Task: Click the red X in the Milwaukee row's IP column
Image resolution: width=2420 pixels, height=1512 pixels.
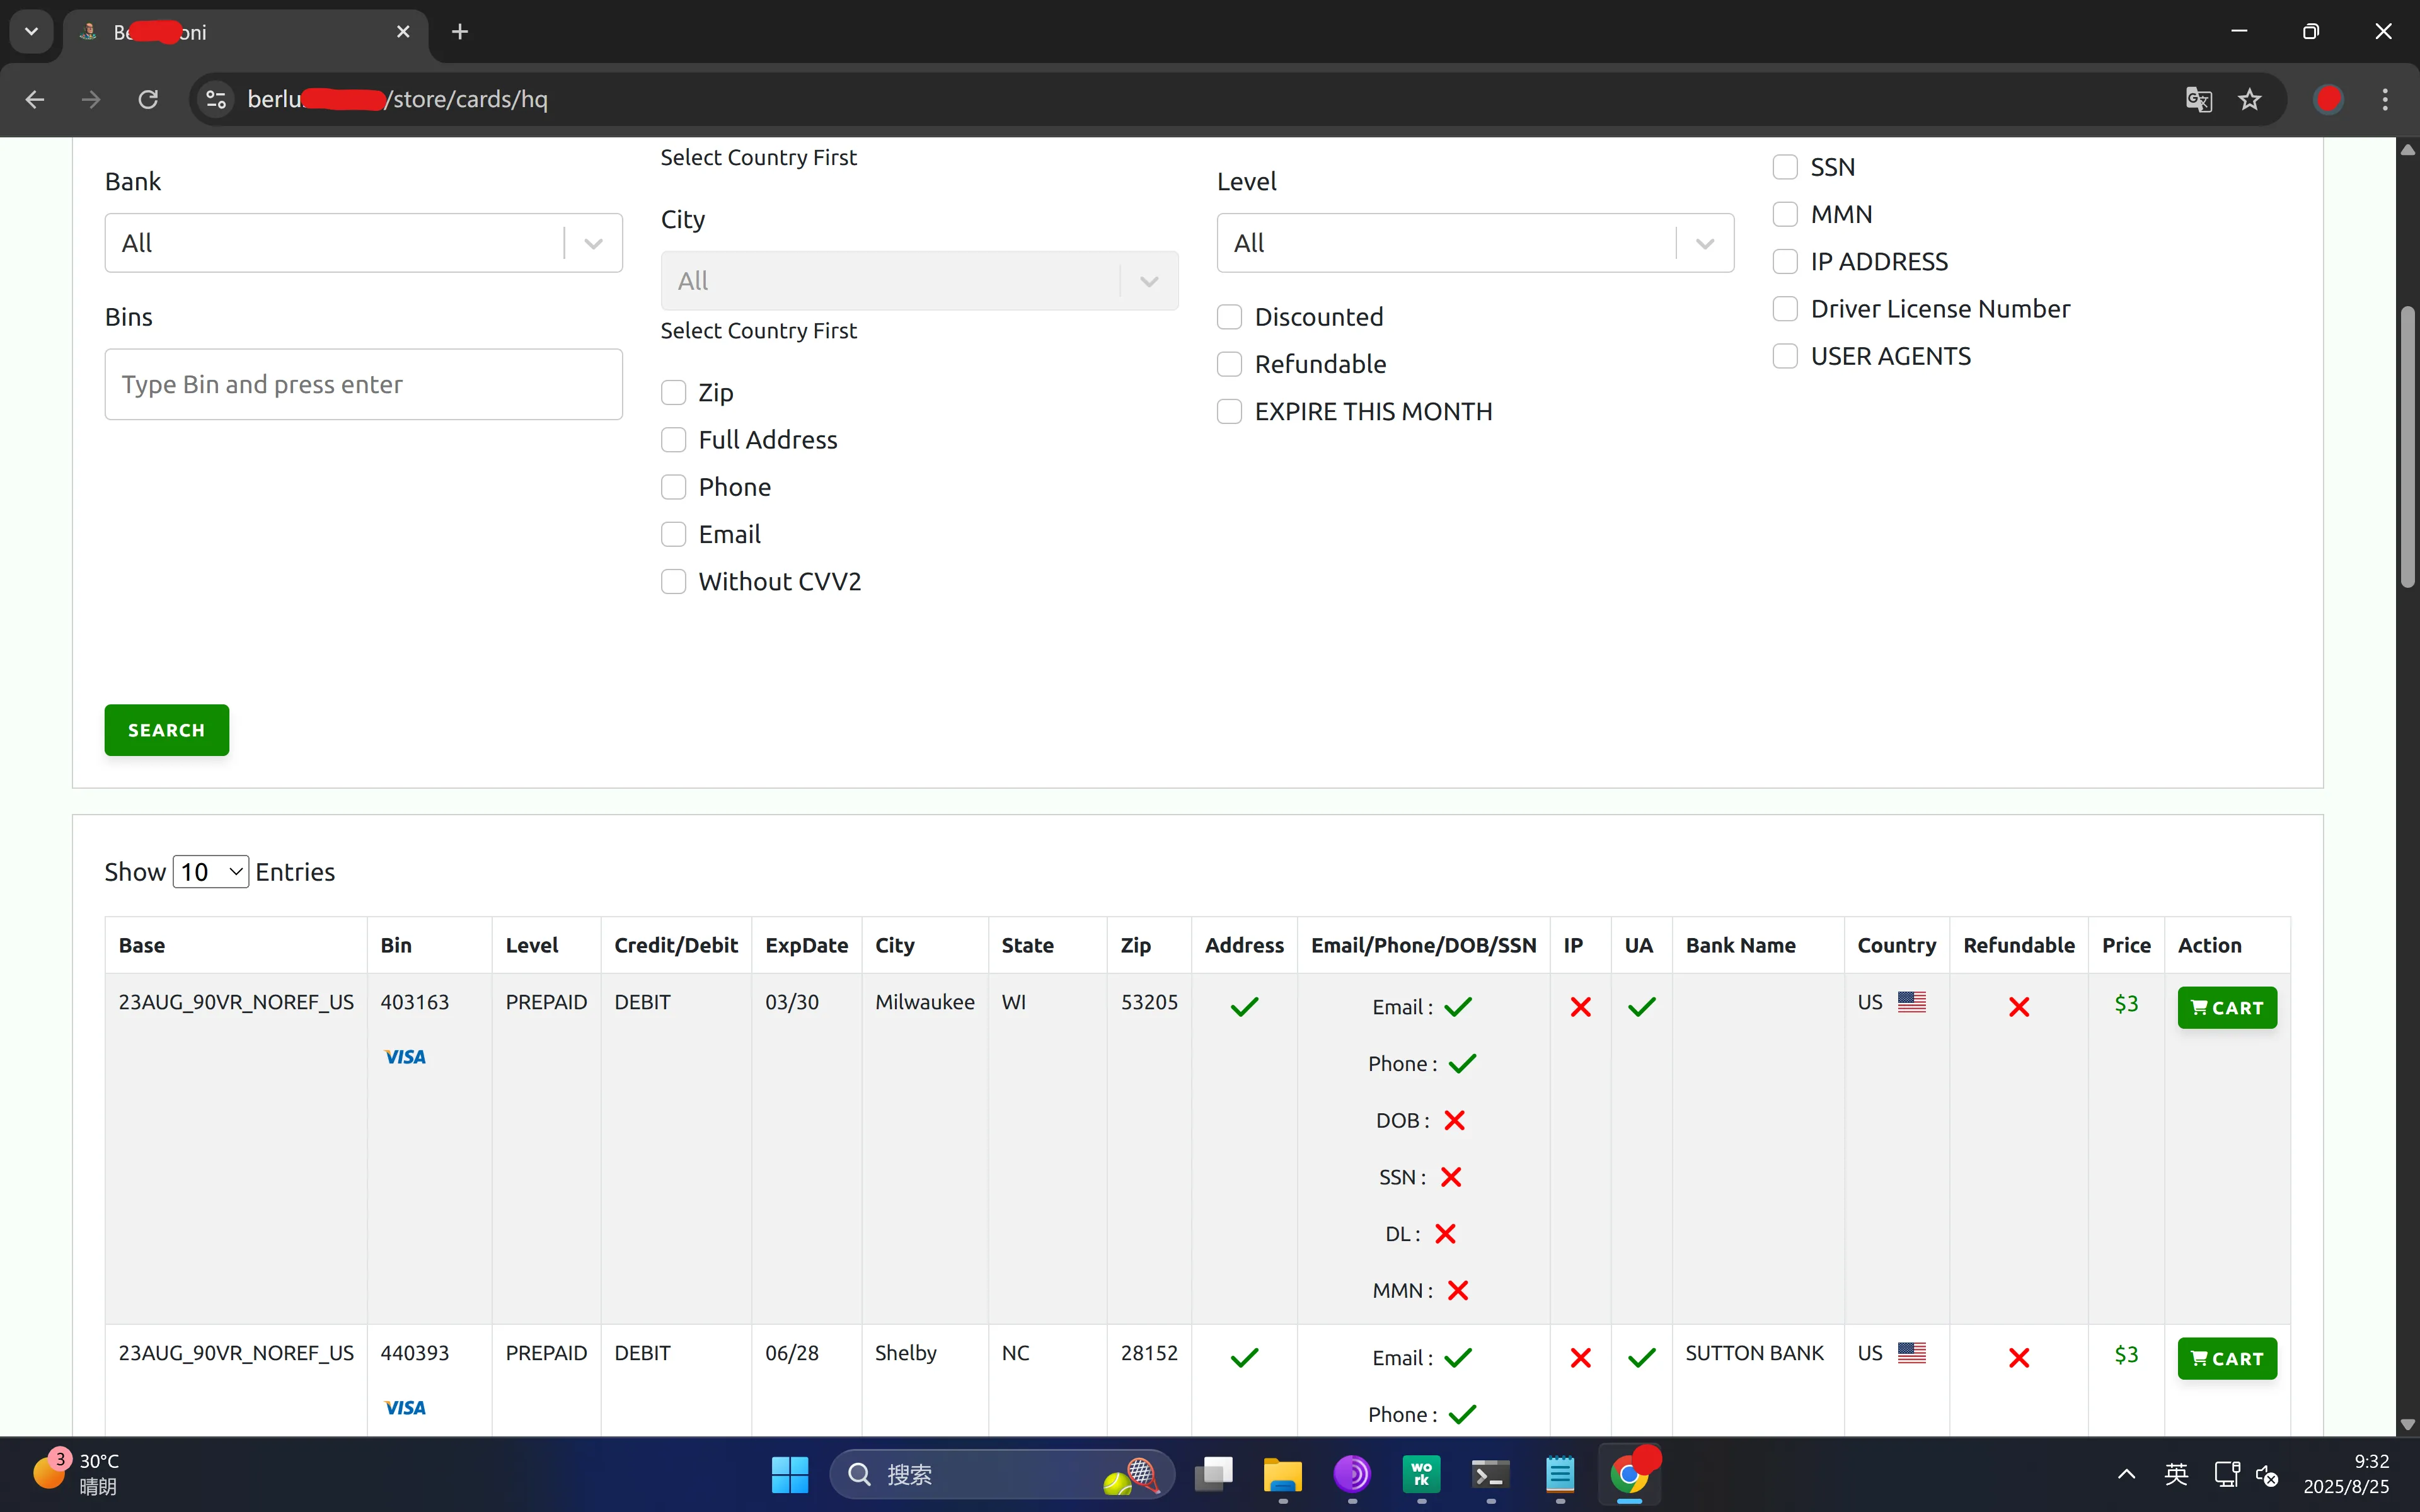Action: [x=1581, y=1007]
